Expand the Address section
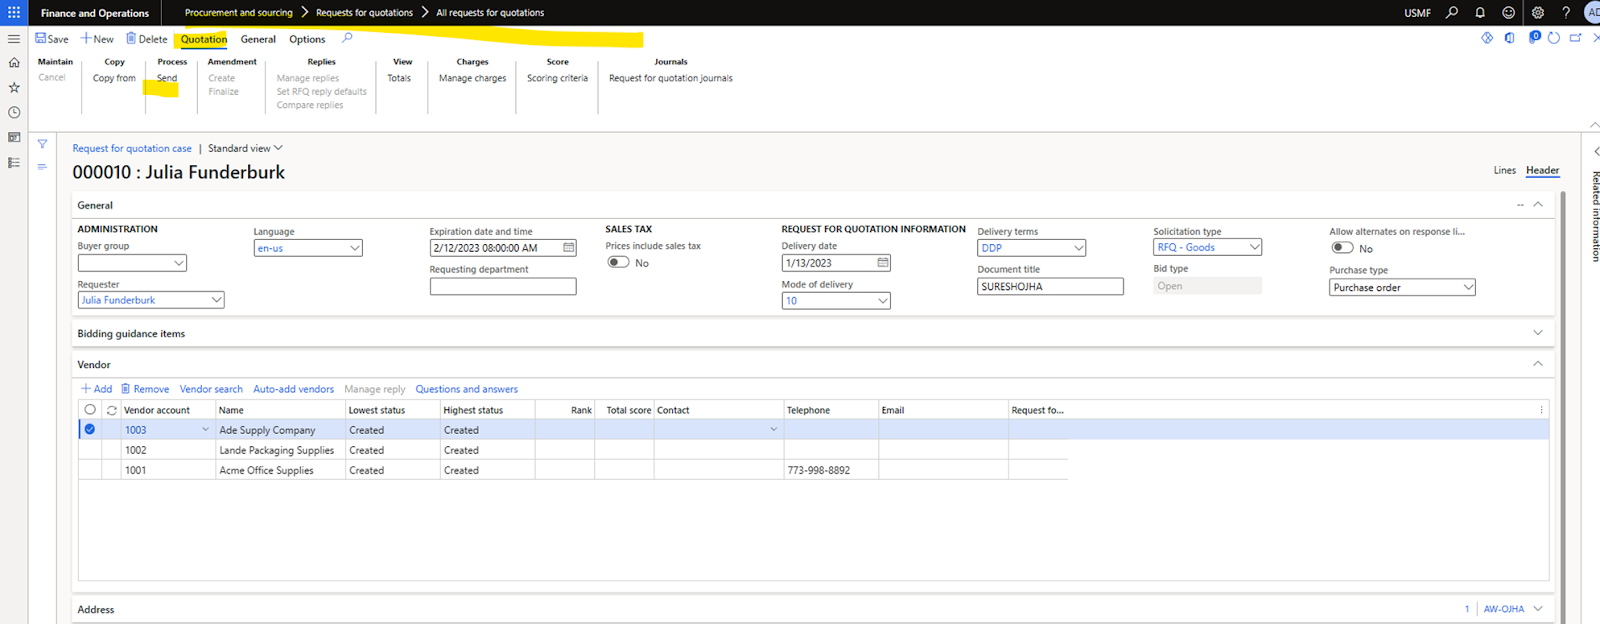The image size is (1600, 624). 1538,609
